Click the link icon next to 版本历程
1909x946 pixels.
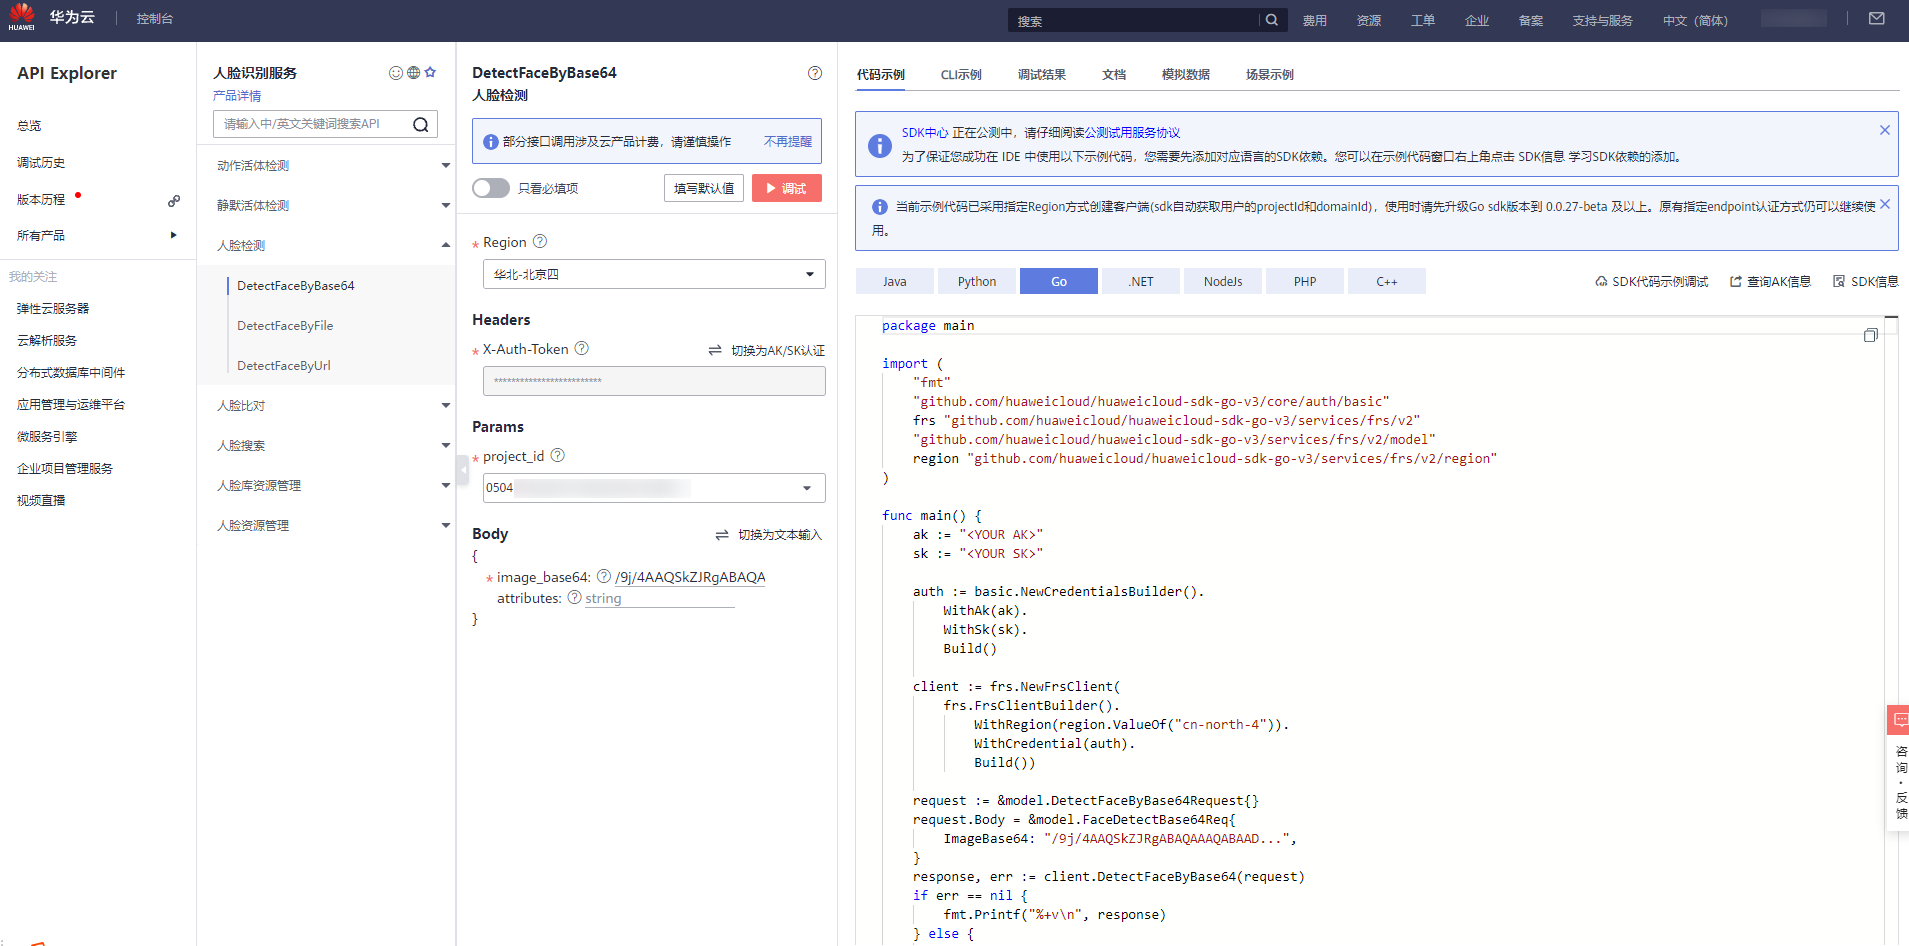(x=174, y=201)
